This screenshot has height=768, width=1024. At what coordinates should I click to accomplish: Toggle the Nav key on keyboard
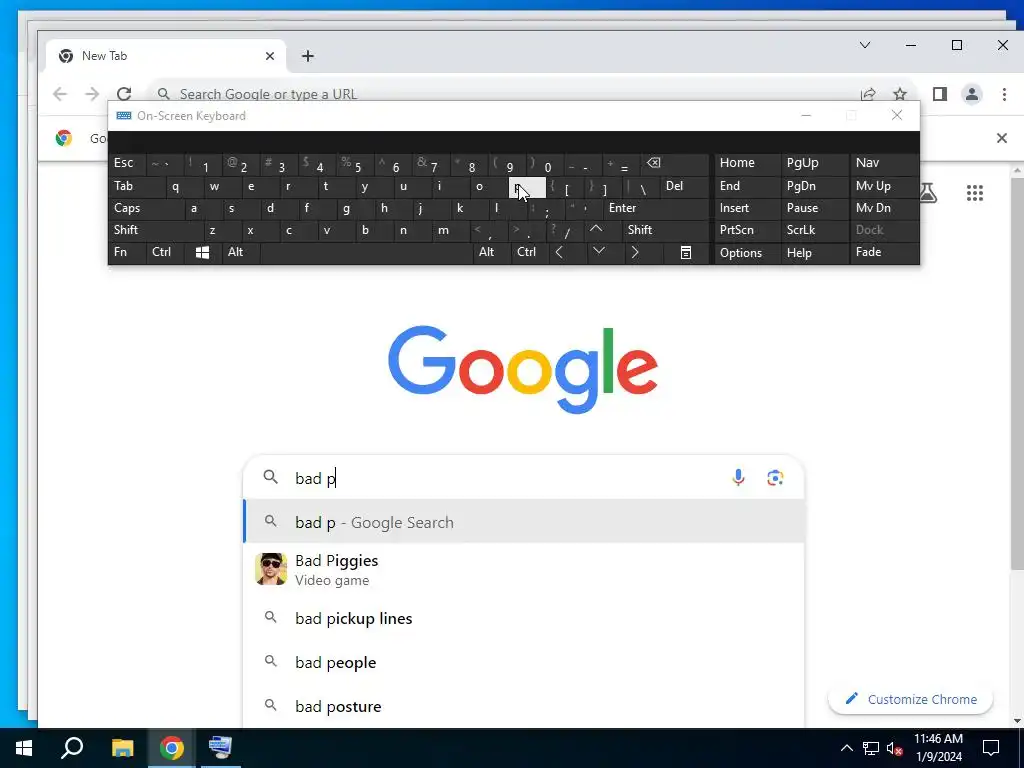[x=884, y=163]
